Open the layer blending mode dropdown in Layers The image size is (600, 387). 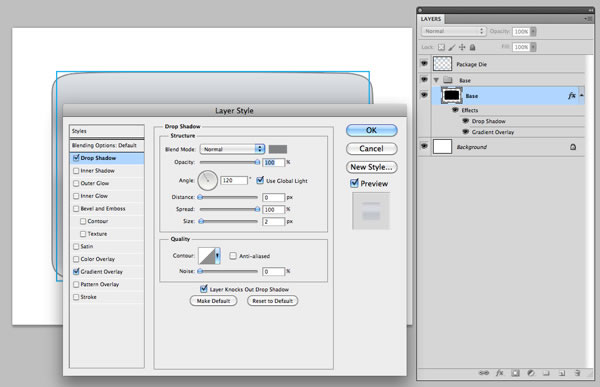tap(454, 31)
